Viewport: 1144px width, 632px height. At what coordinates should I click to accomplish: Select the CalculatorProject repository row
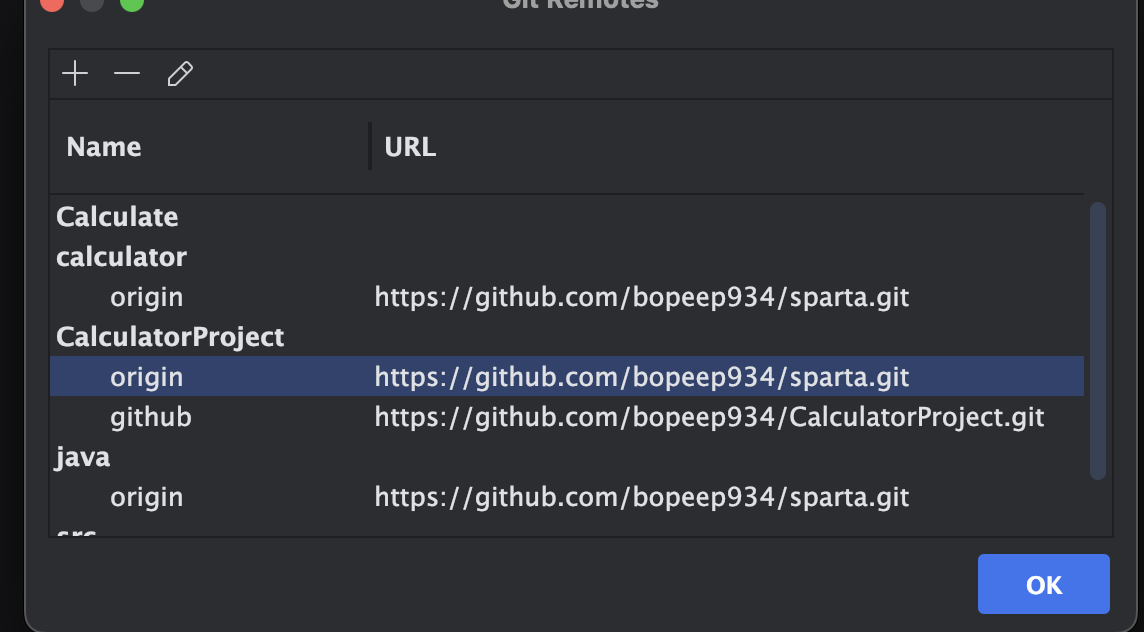170,337
